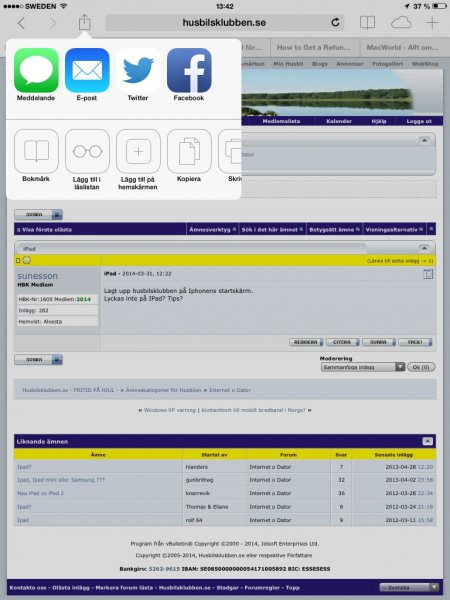Open iCloud tabs cloud icon
This screenshot has width=450, height=600.
coord(401,23)
